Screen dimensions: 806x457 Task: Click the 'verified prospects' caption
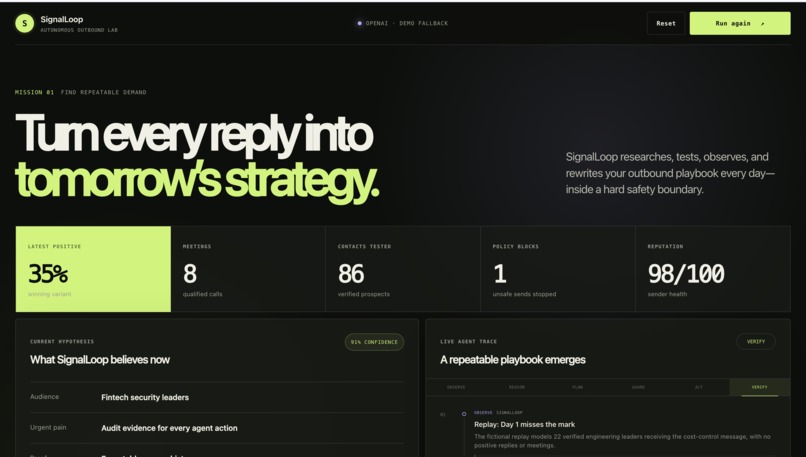pos(363,294)
